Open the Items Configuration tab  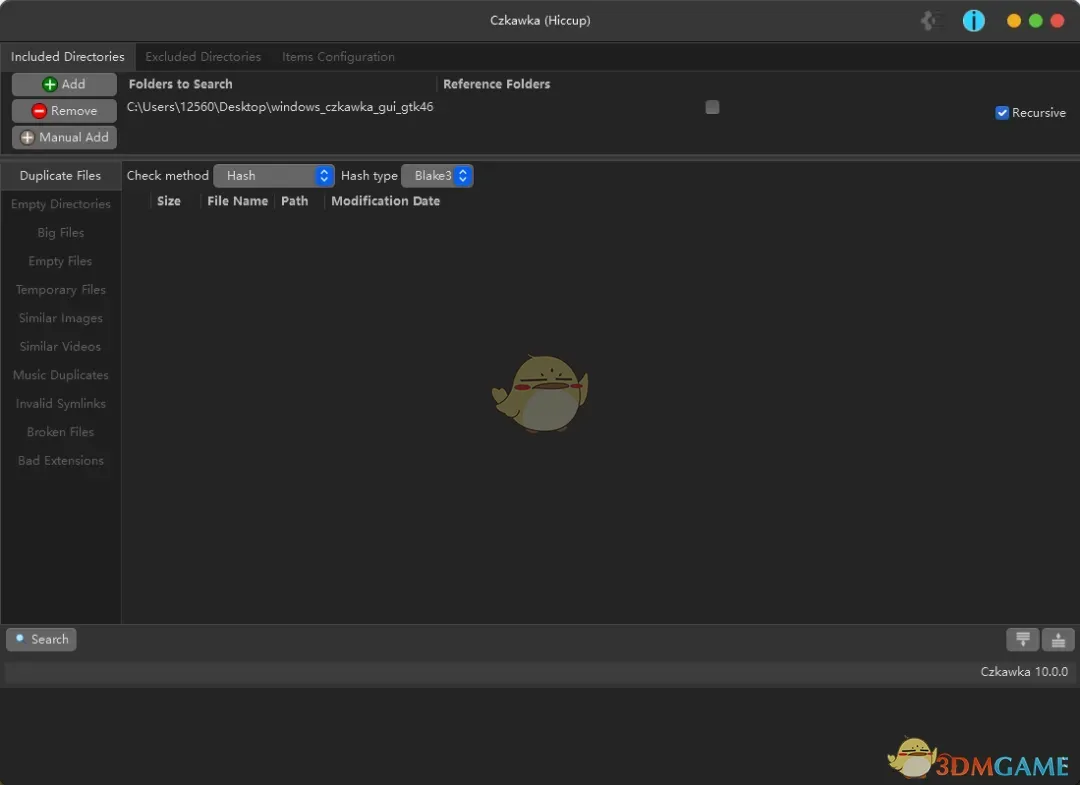(338, 57)
